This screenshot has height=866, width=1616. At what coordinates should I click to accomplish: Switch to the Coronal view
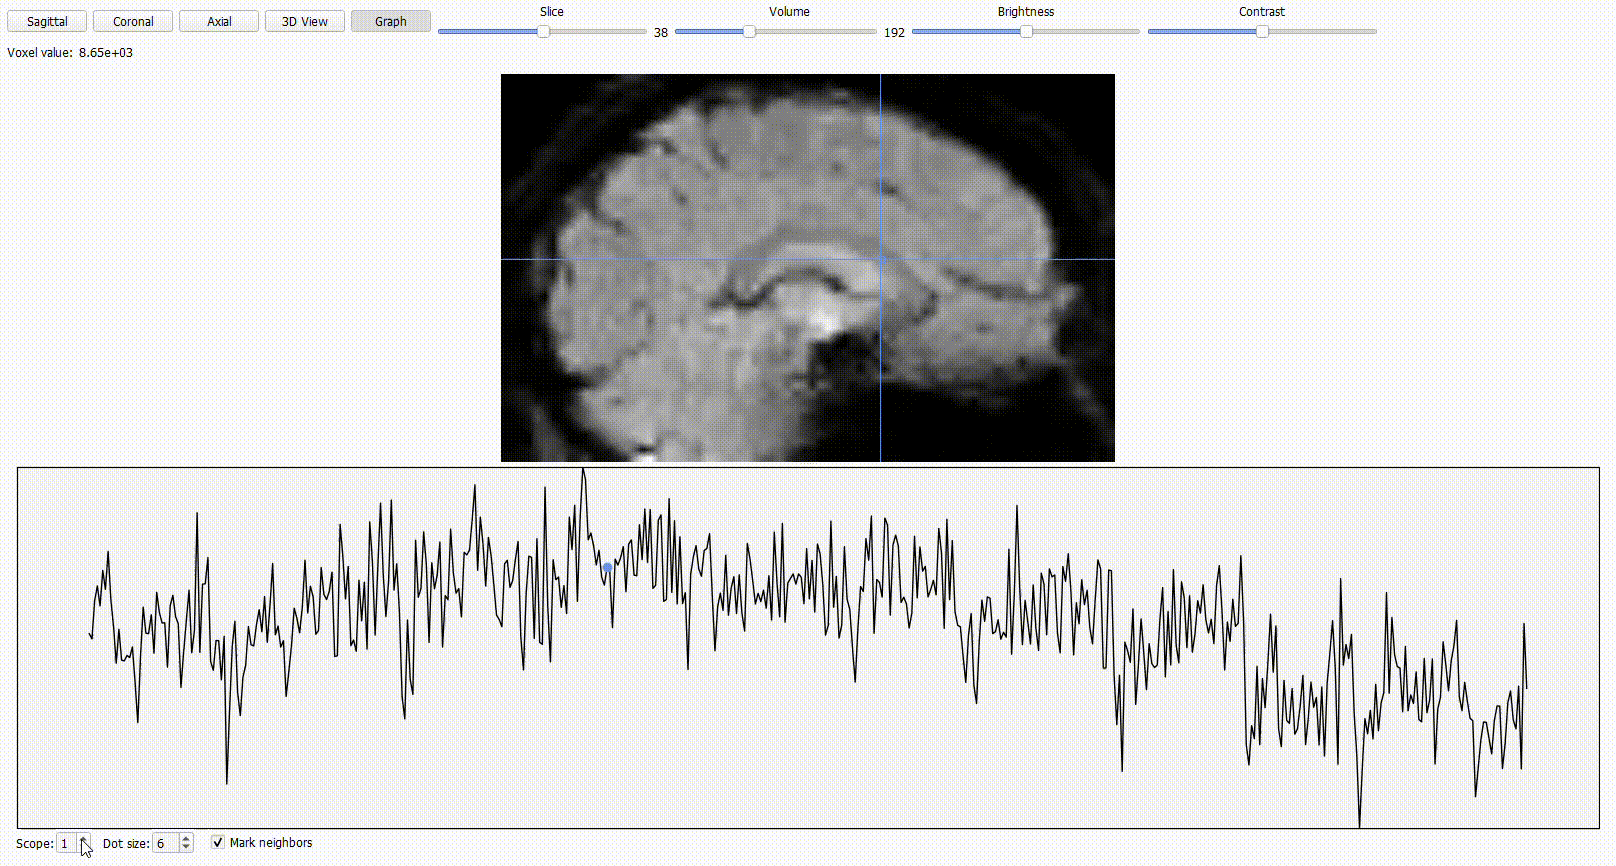coord(133,21)
